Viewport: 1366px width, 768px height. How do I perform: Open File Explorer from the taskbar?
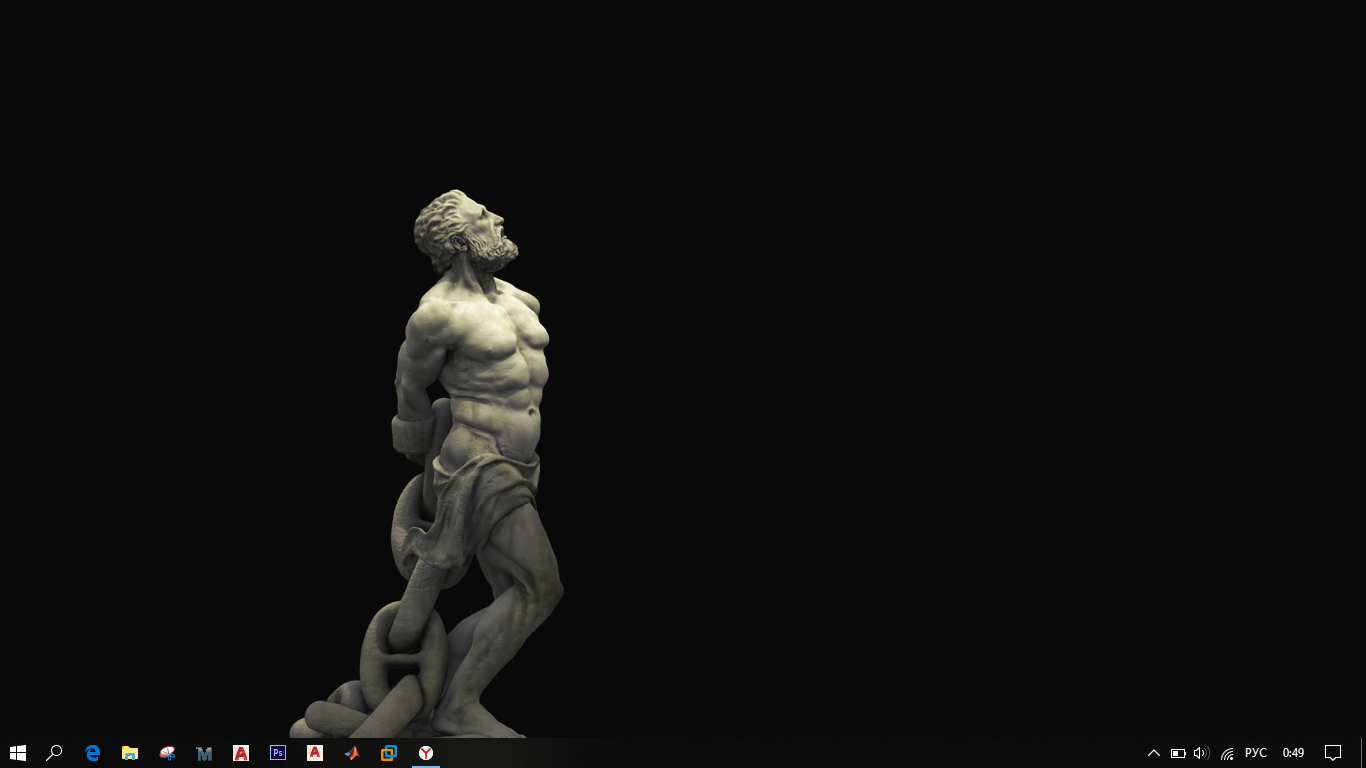coord(129,753)
